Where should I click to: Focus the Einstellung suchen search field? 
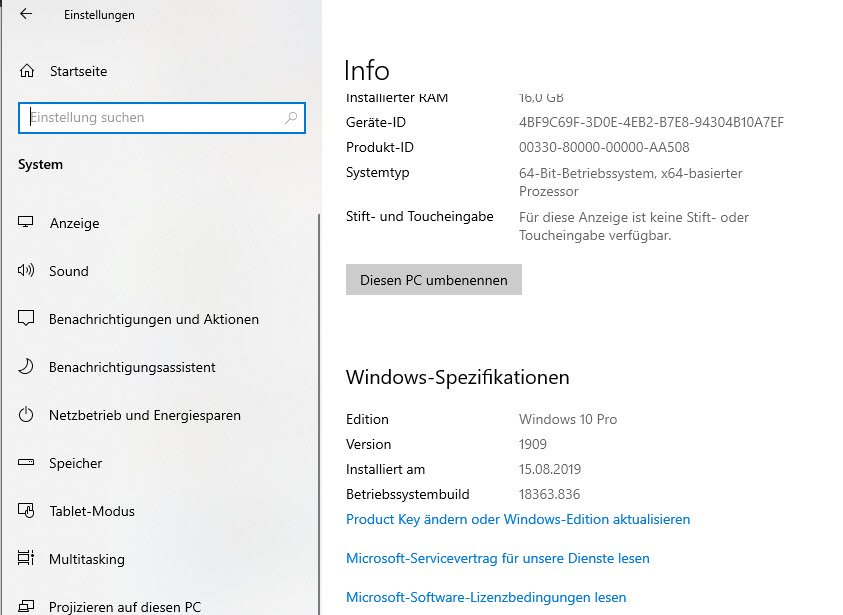(150, 117)
